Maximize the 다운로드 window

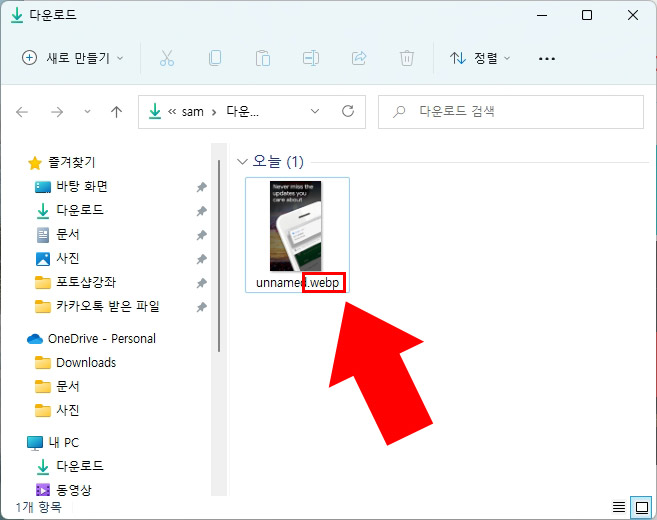coord(587,16)
